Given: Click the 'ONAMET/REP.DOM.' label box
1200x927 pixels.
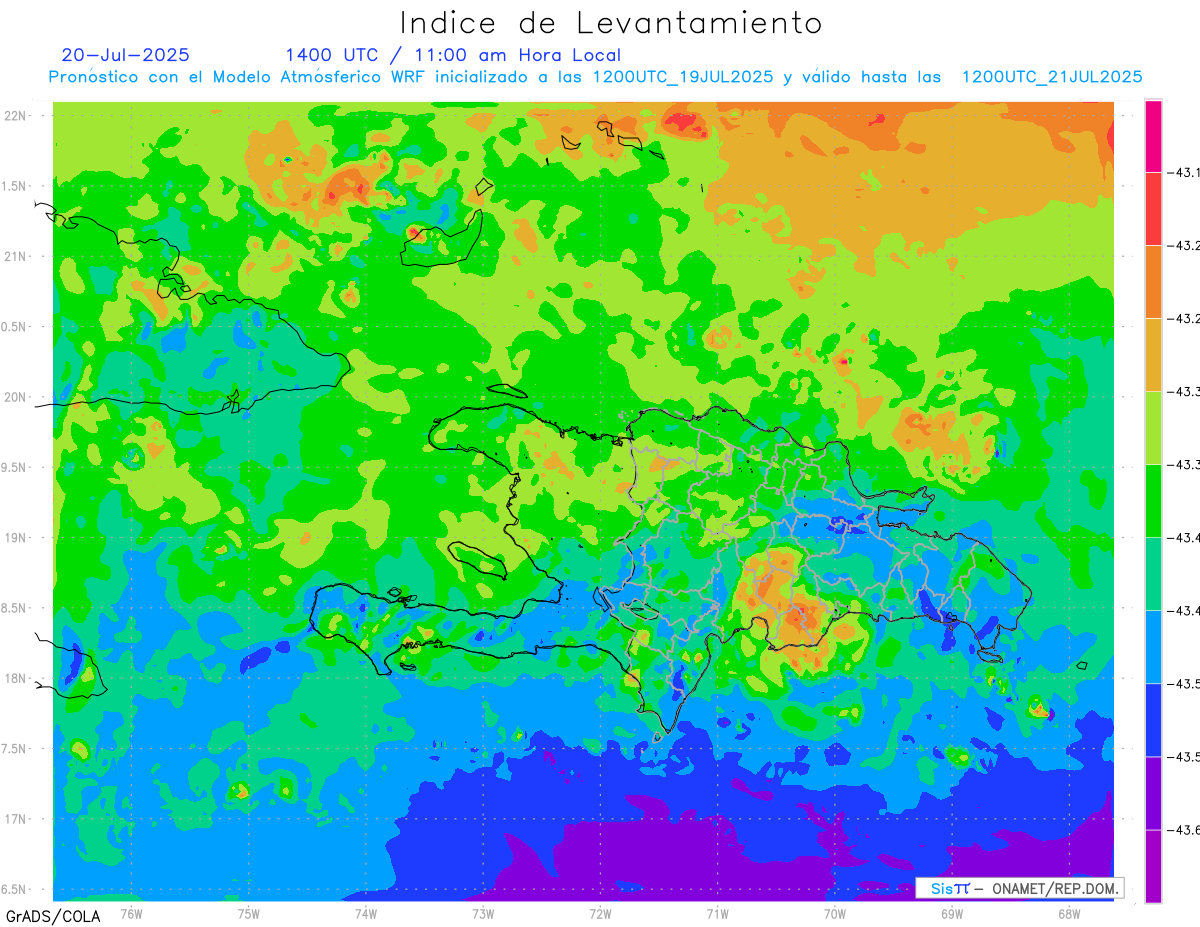Looking at the screenshot, I should [x=1020, y=888].
